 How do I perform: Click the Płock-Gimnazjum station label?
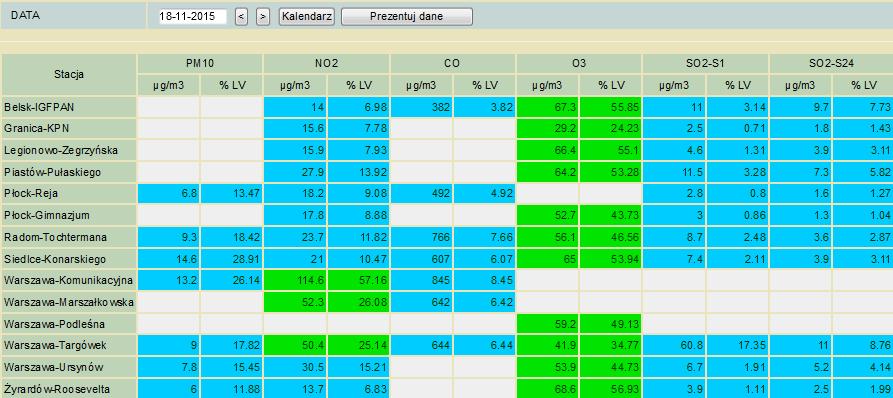[x=69, y=215]
